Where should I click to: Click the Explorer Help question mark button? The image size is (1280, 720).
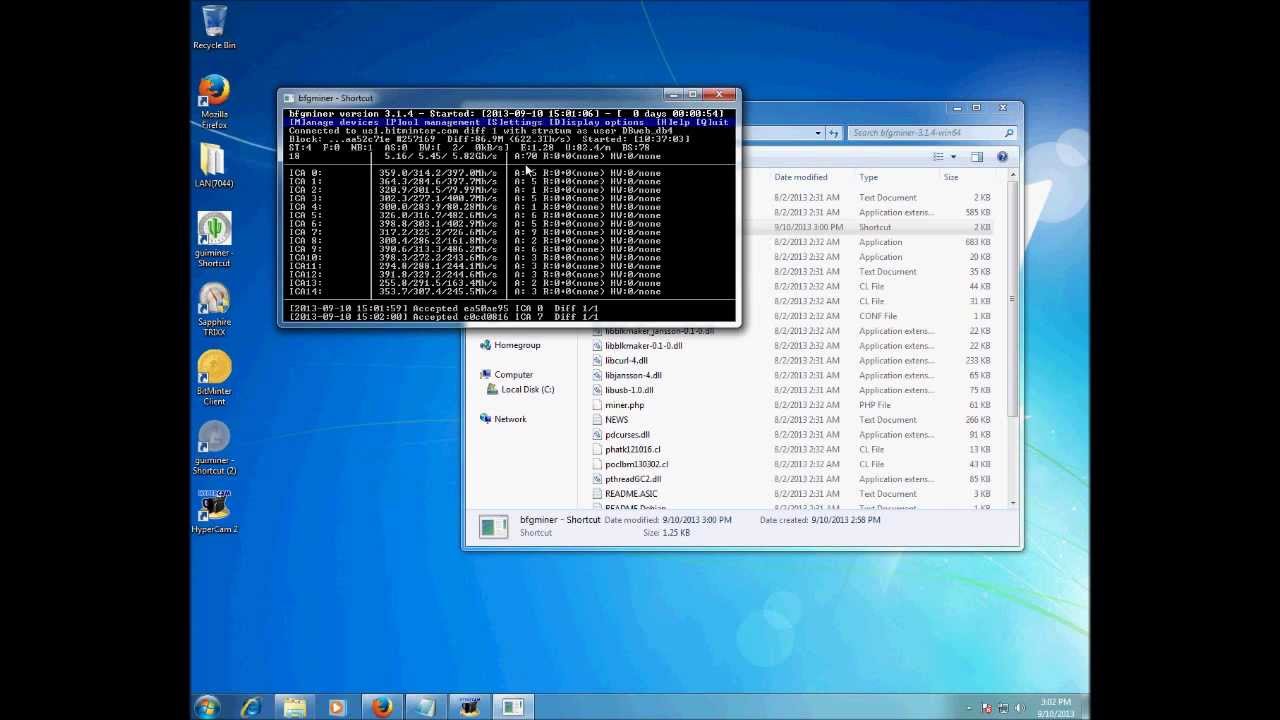coord(1002,157)
